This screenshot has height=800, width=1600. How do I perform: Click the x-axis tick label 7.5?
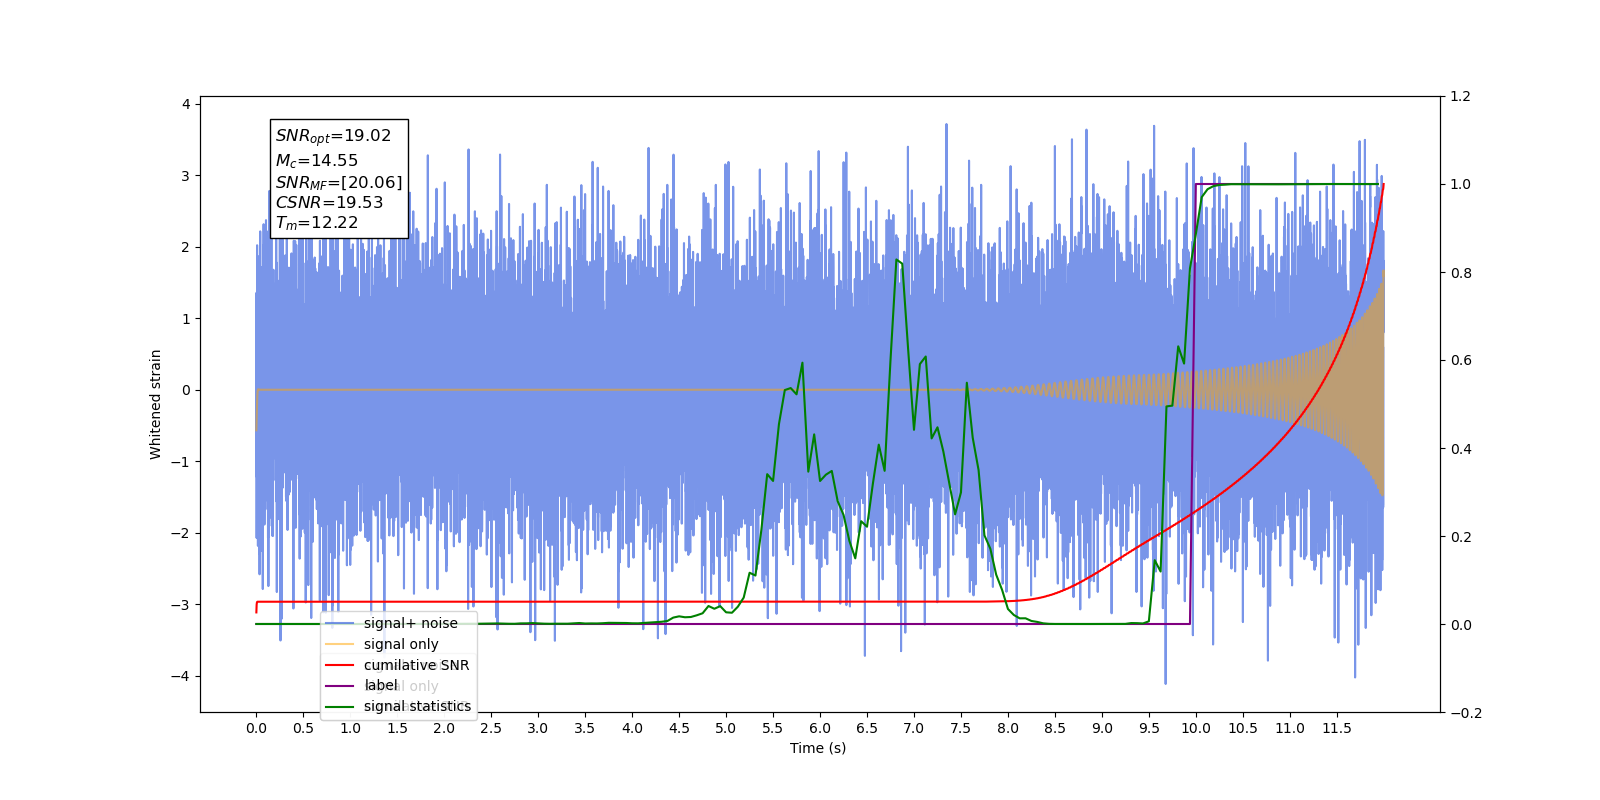click(x=961, y=728)
